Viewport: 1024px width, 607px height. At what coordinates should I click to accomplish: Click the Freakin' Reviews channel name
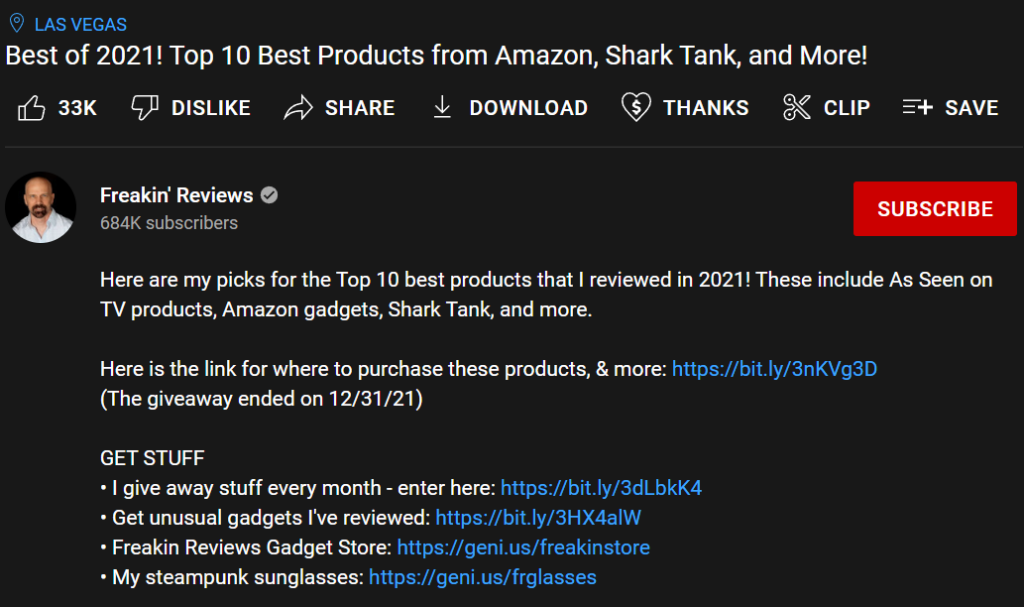tap(176, 195)
